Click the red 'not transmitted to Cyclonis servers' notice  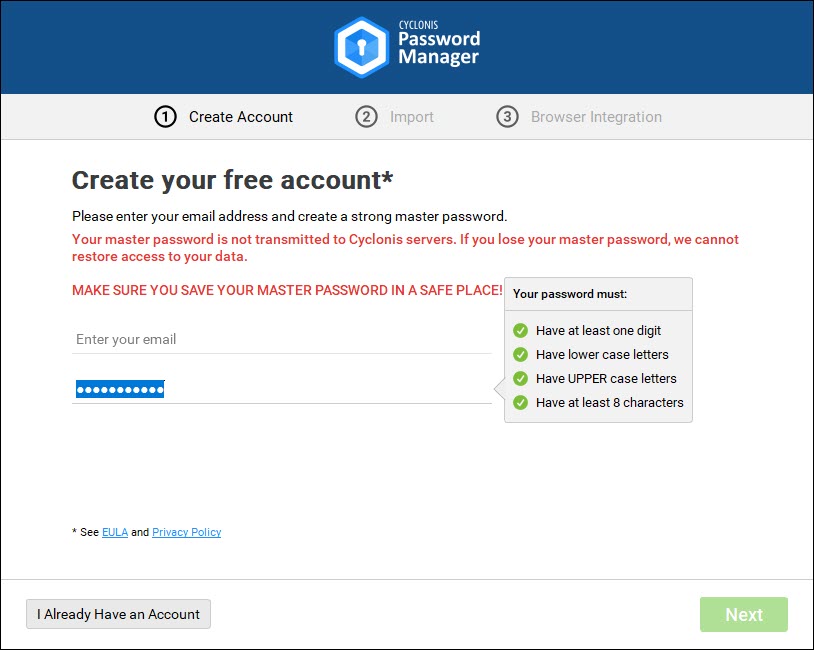click(405, 248)
